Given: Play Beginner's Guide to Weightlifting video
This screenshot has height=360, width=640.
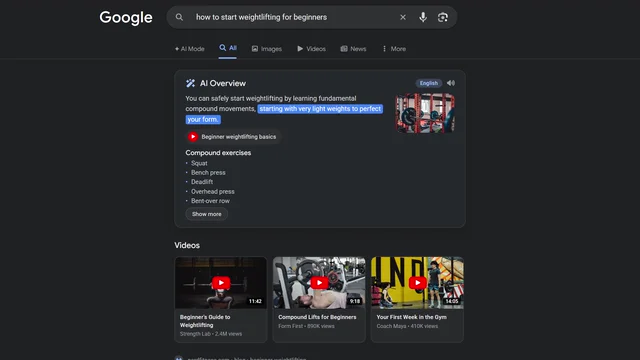Looking at the screenshot, I should tap(221, 283).
